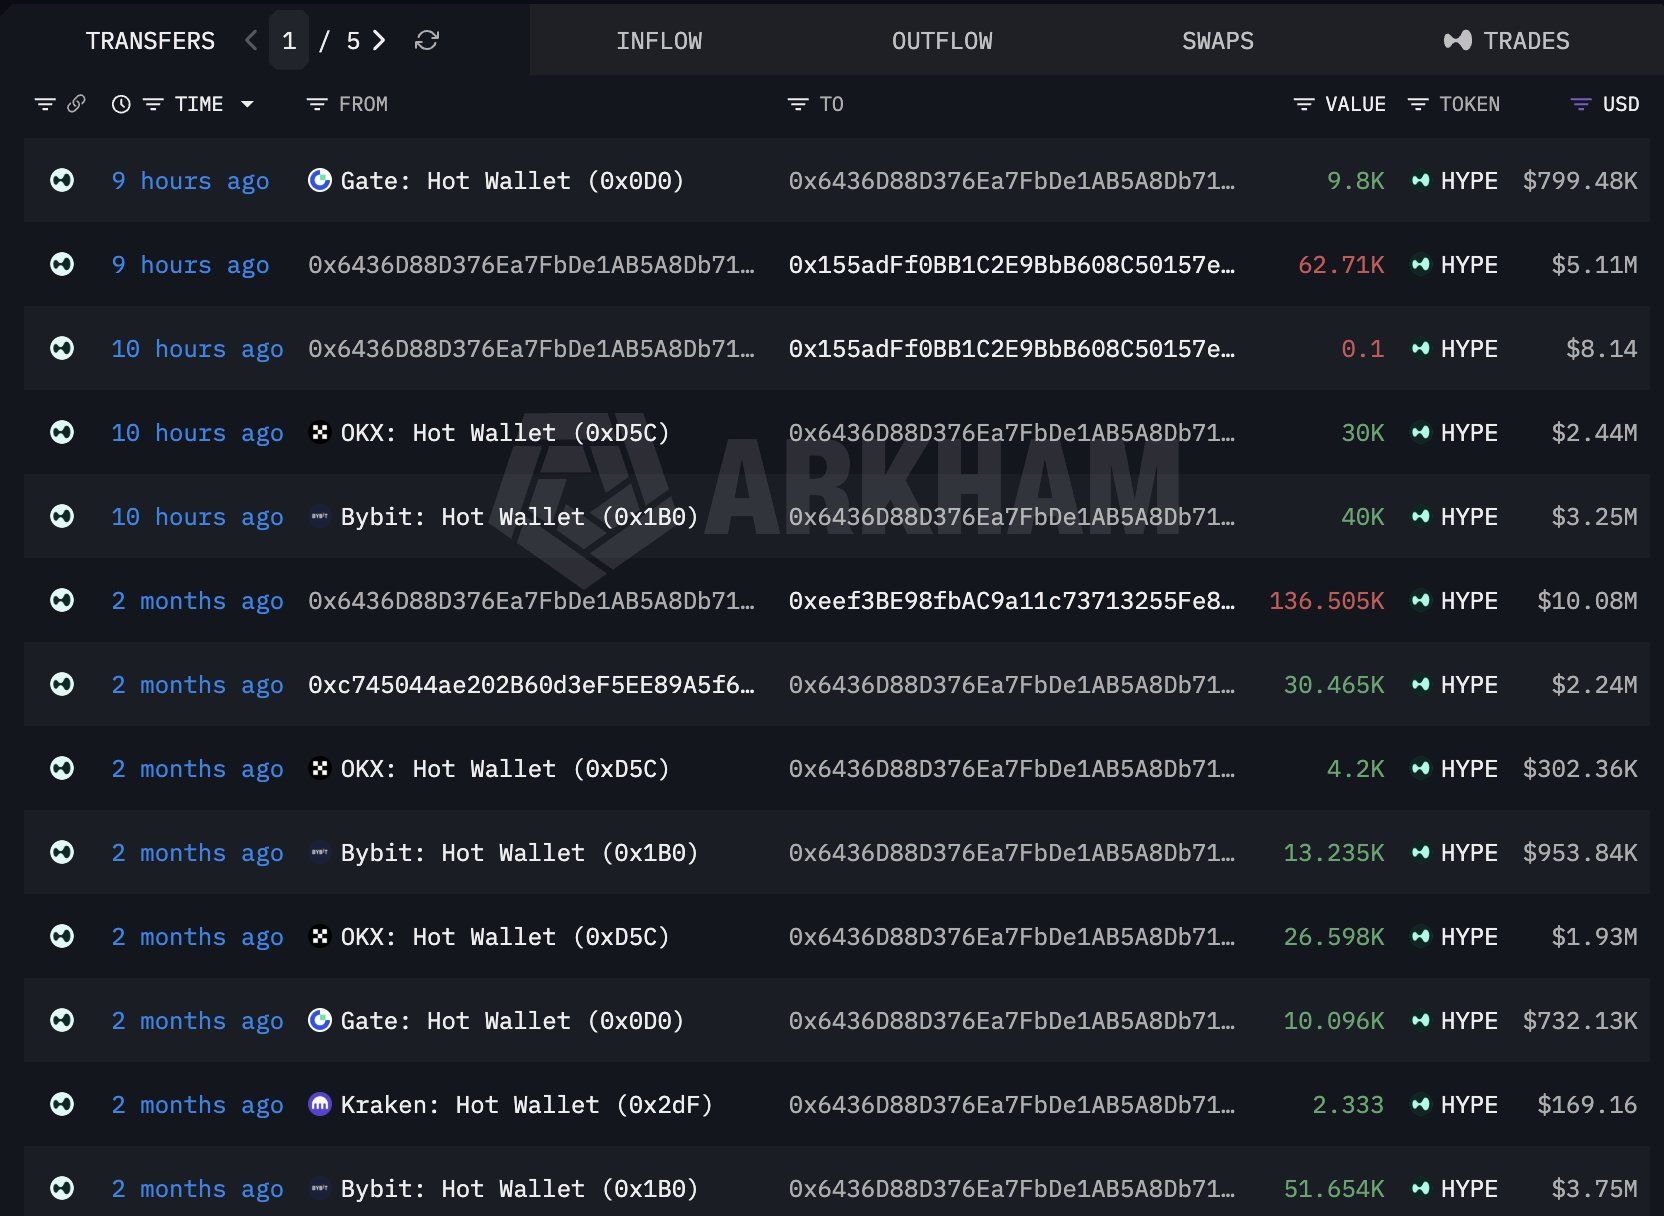
Task: Open the TIME column filter icon
Action: (153, 104)
